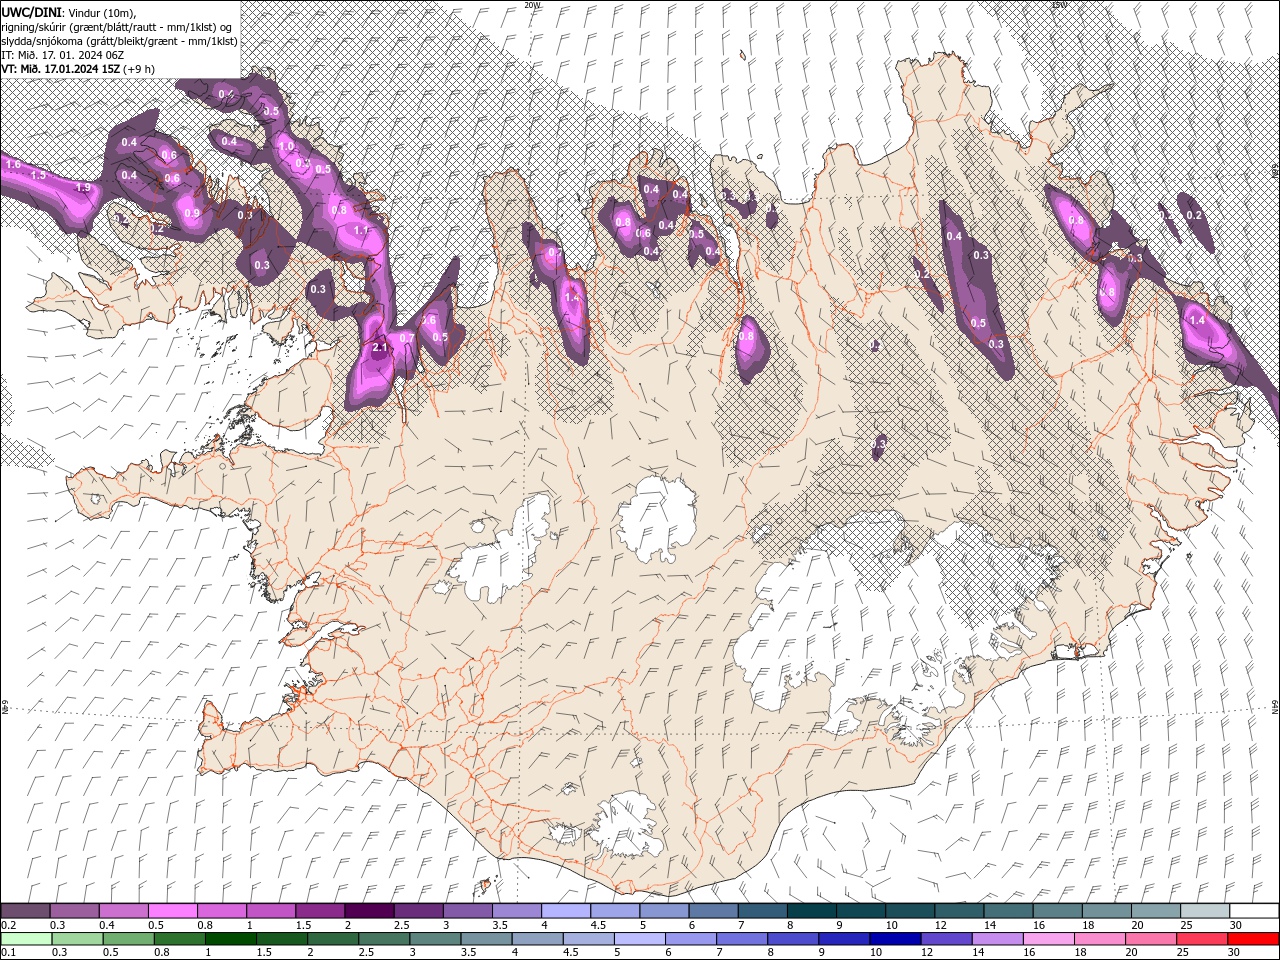The image size is (1280, 960).
Task: Click the palest green 0.1 rain swatch
Action: point(26,939)
